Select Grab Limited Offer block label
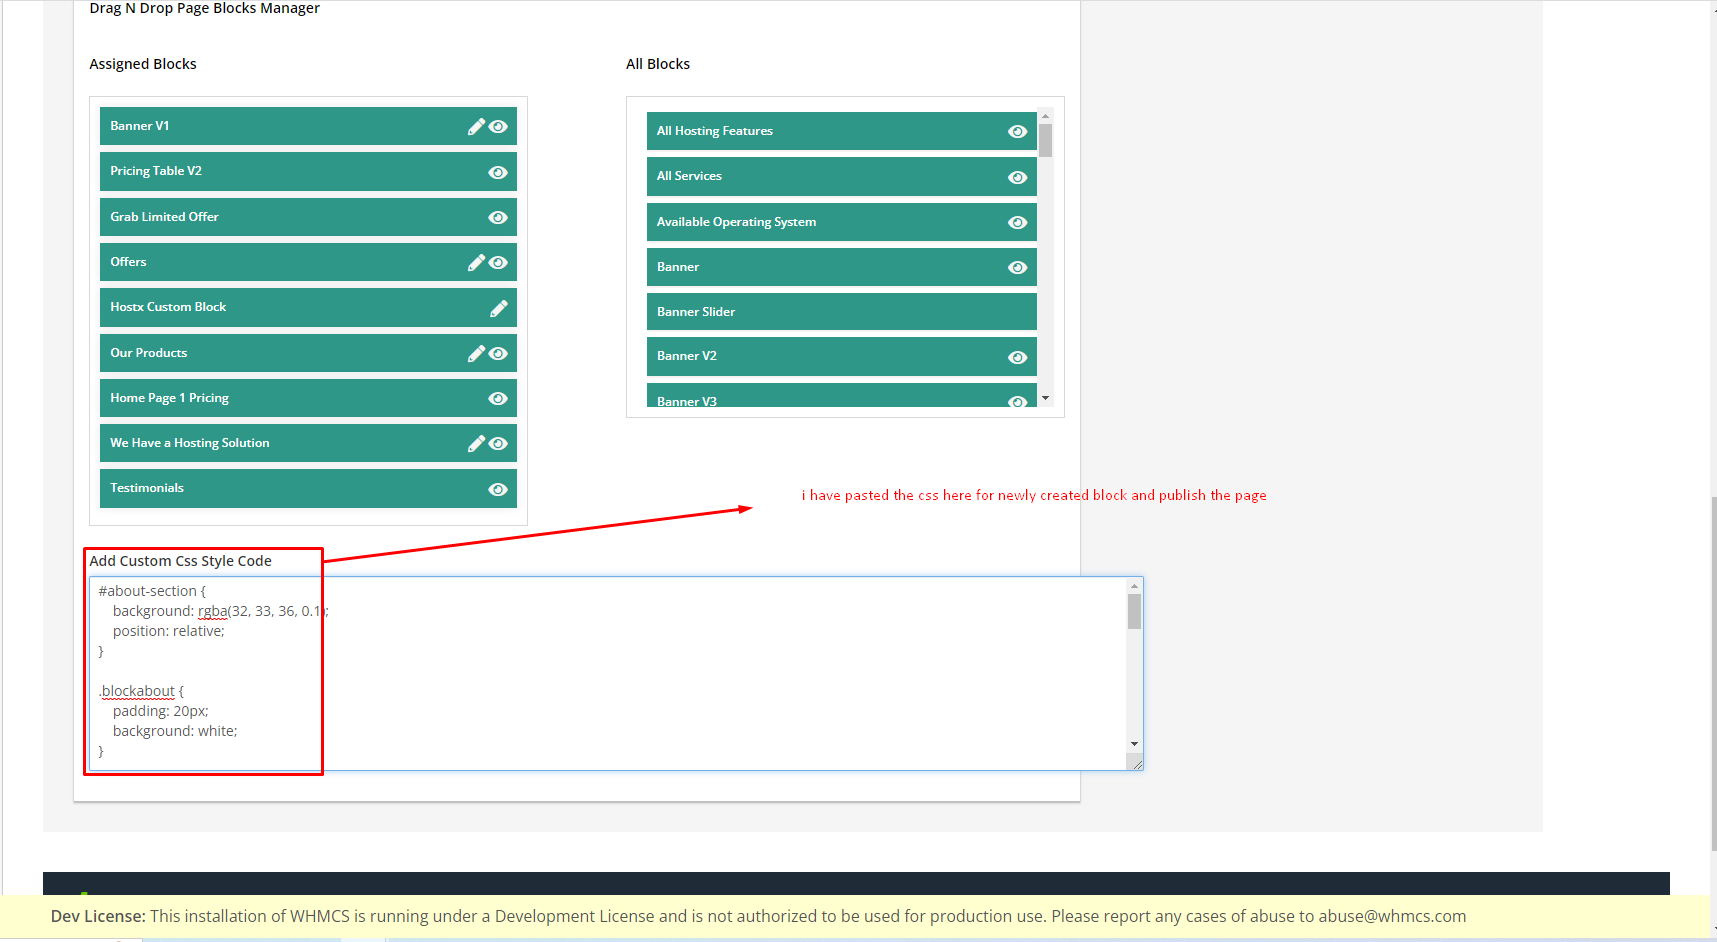The image size is (1717, 942). tap(164, 217)
